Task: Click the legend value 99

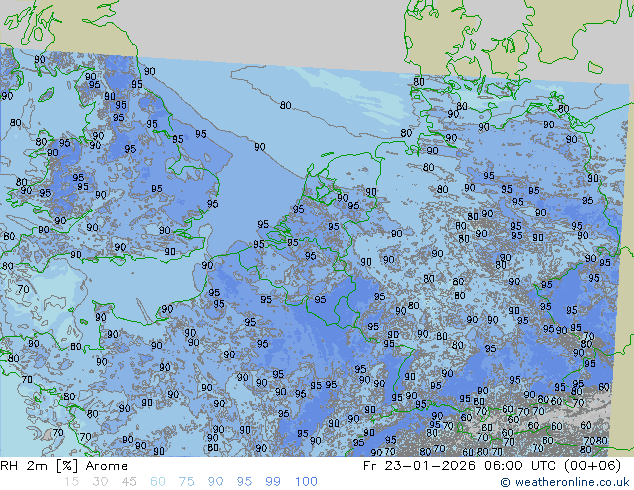Action: coord(273,482)
